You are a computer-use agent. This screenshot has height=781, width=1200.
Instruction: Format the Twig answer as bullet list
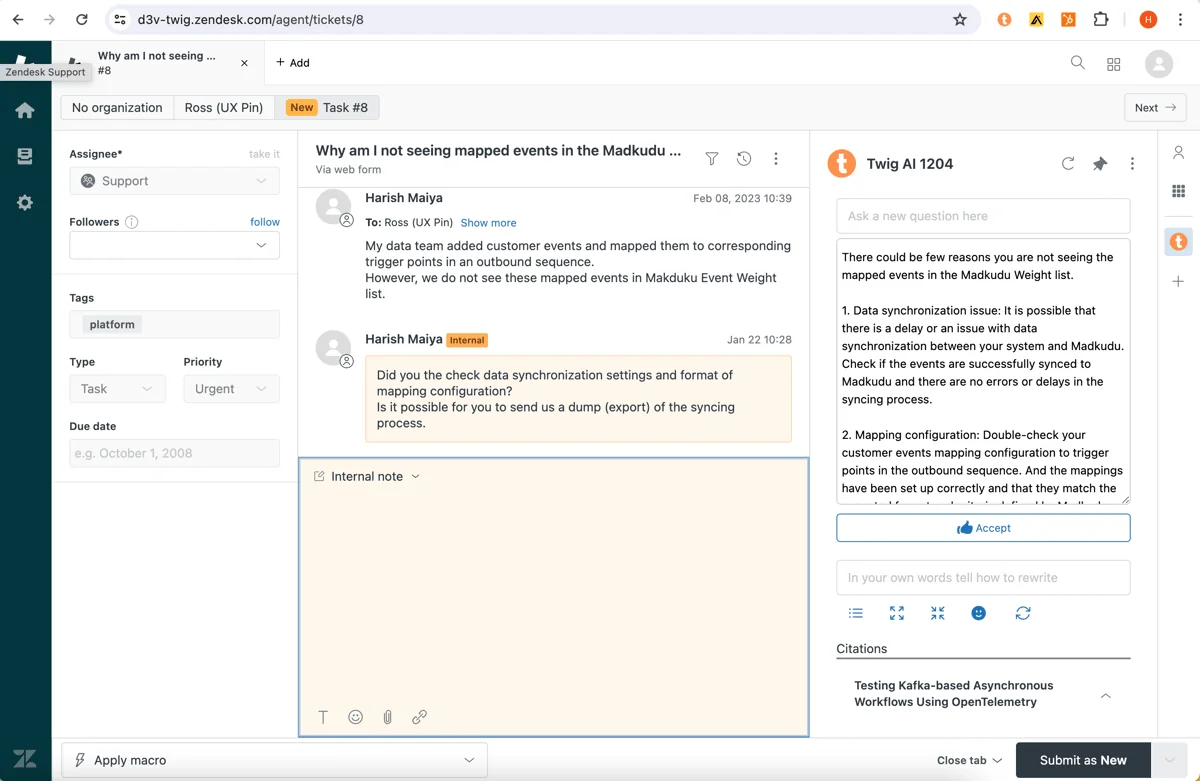pyautogui.click(x=856, y=613)
